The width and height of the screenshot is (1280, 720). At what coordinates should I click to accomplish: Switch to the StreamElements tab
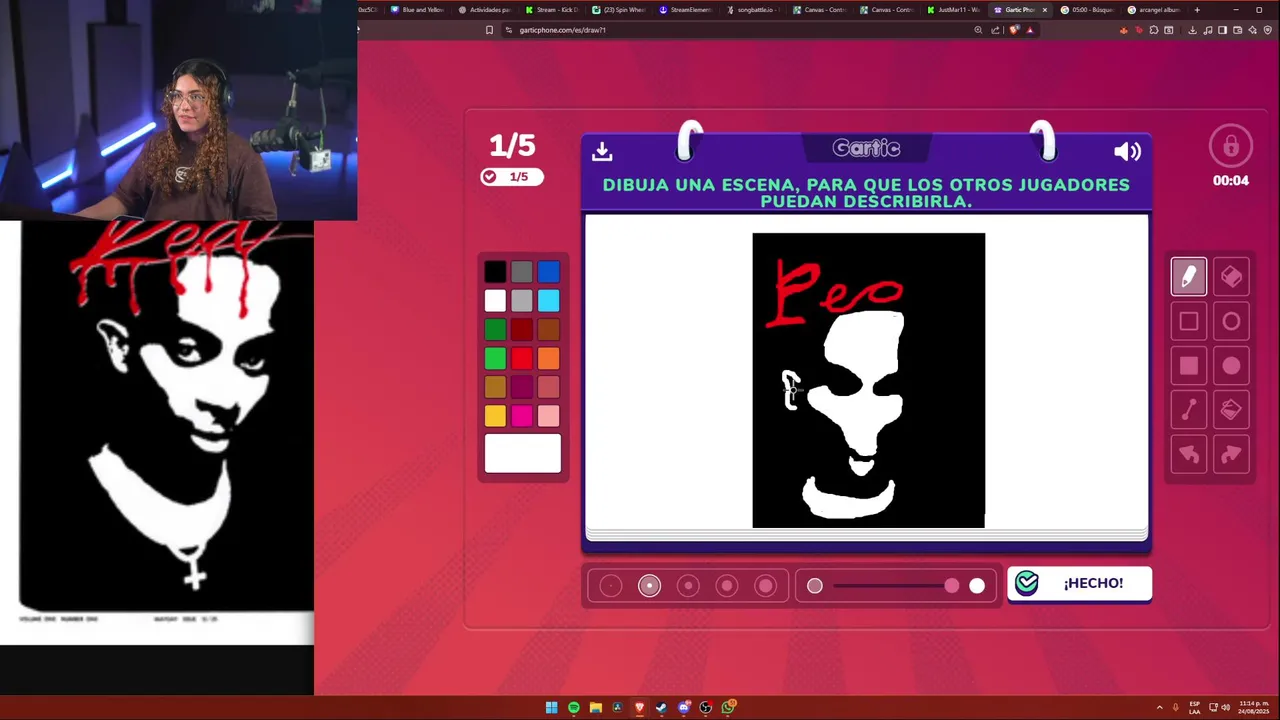click(x=685, y=10)
